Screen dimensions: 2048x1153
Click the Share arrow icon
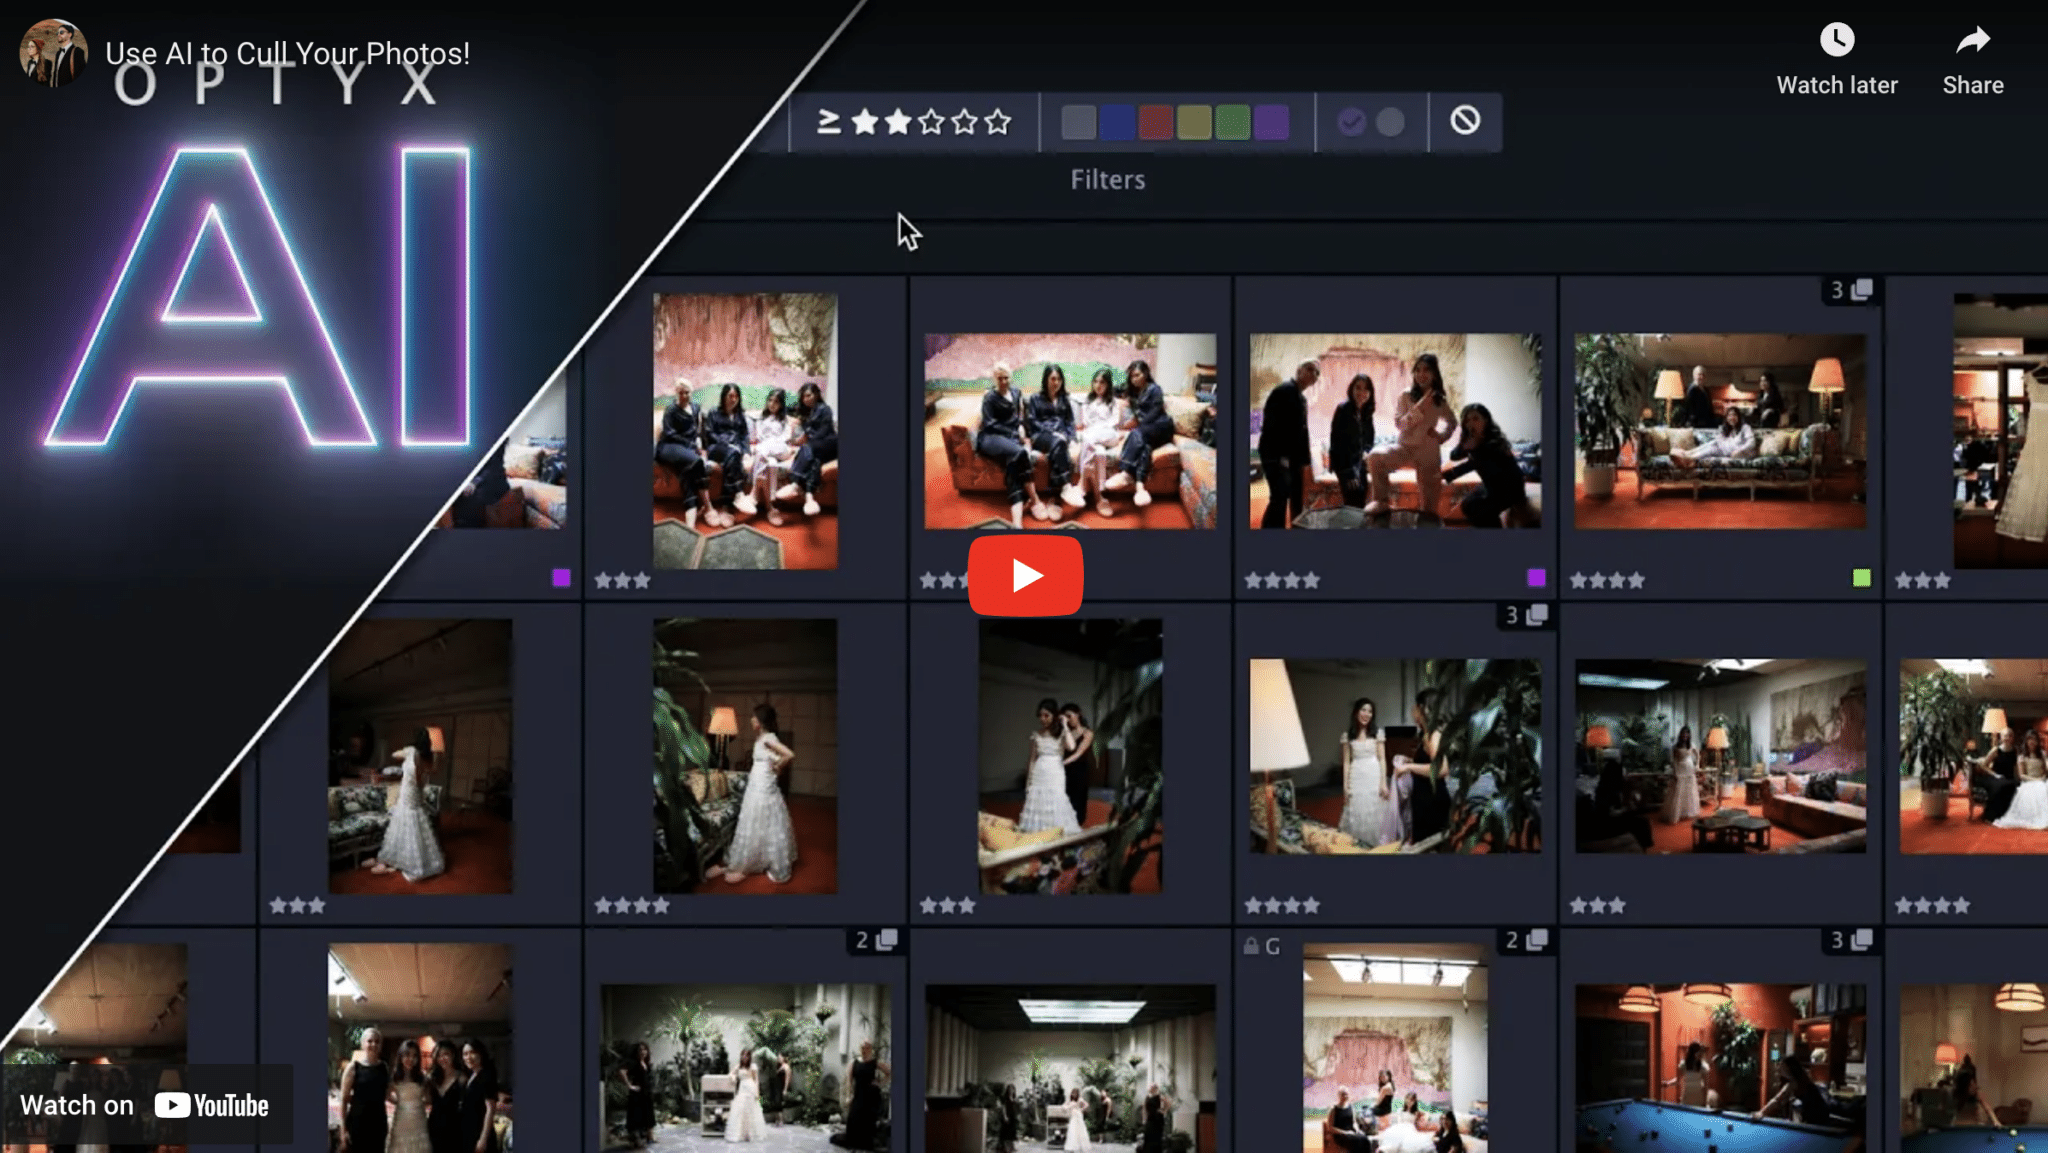pos(1972,41)
